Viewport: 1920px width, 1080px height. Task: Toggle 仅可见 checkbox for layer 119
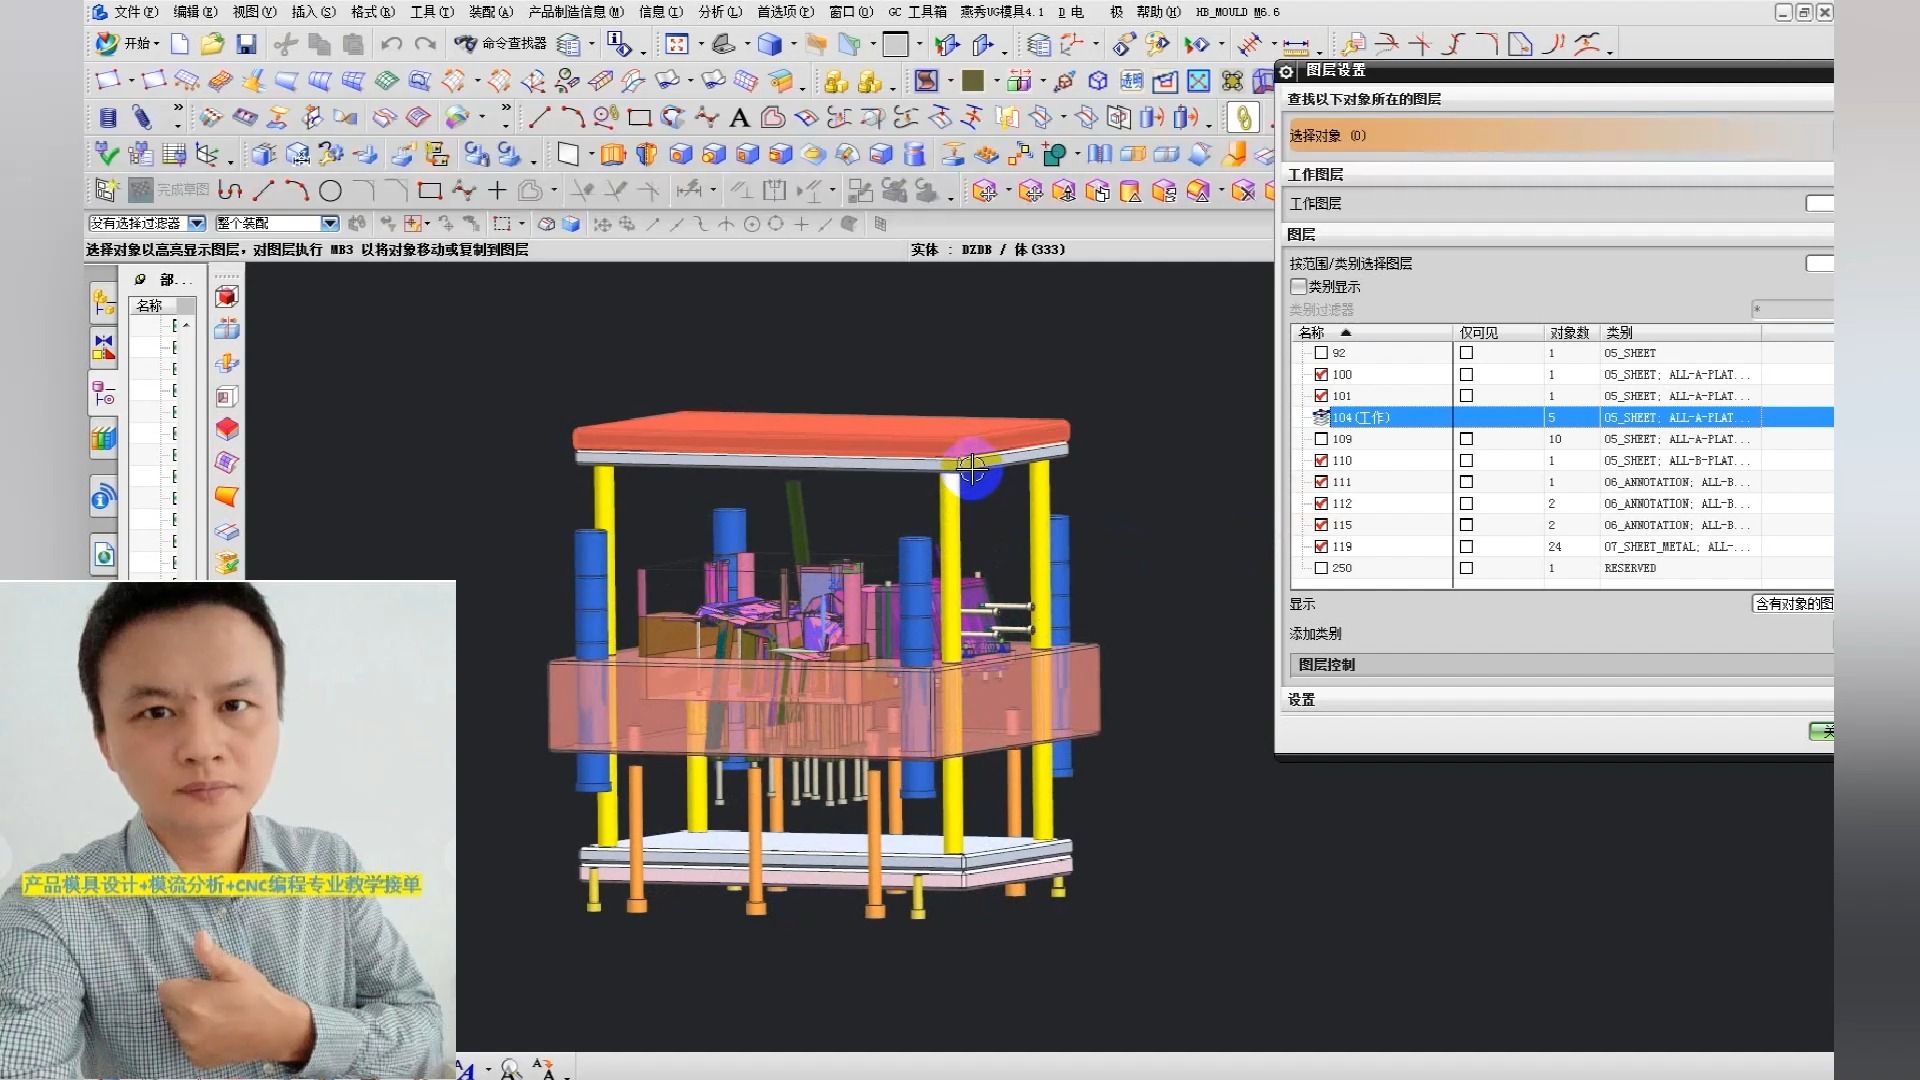(x=1466, y=547)
